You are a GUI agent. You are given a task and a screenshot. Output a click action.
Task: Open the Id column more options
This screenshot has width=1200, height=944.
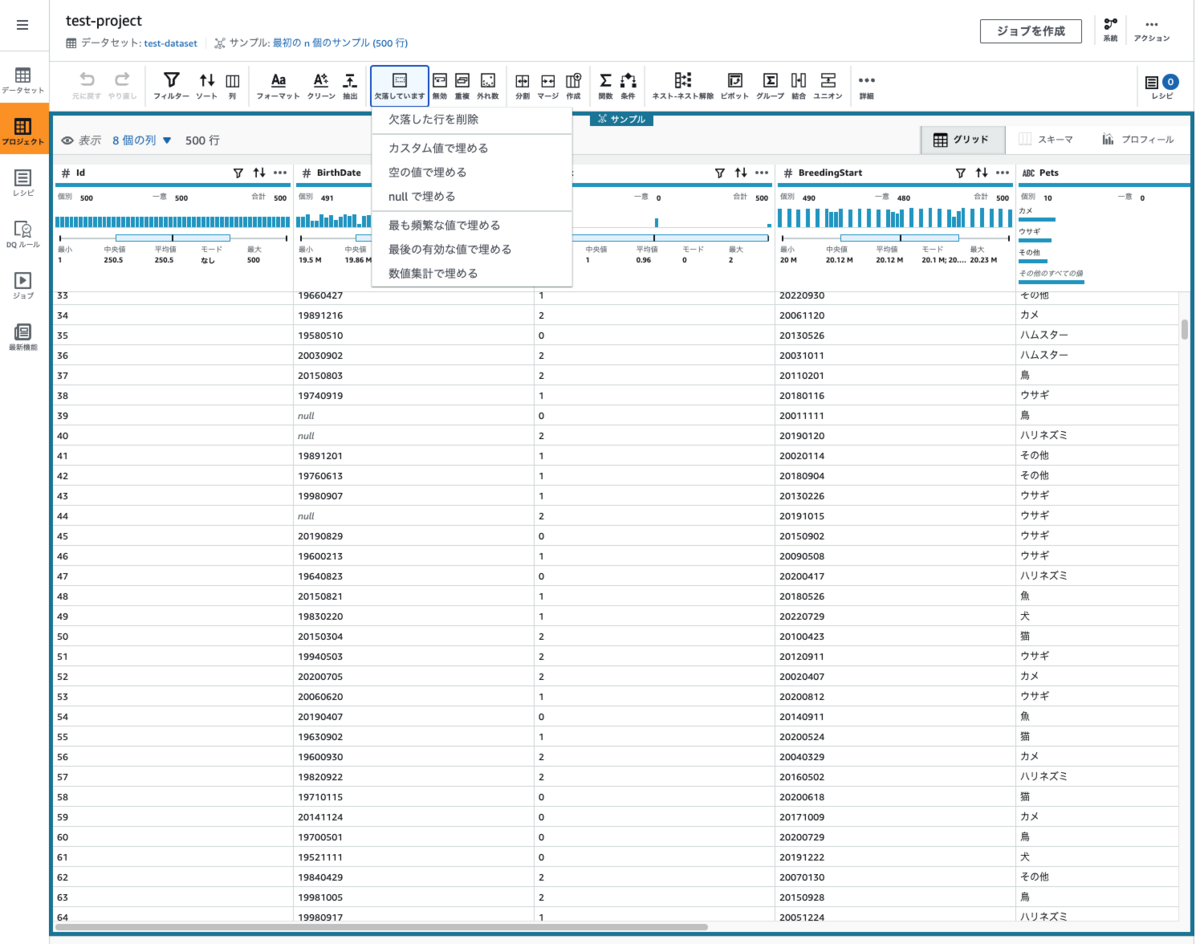tap(280, 173)
